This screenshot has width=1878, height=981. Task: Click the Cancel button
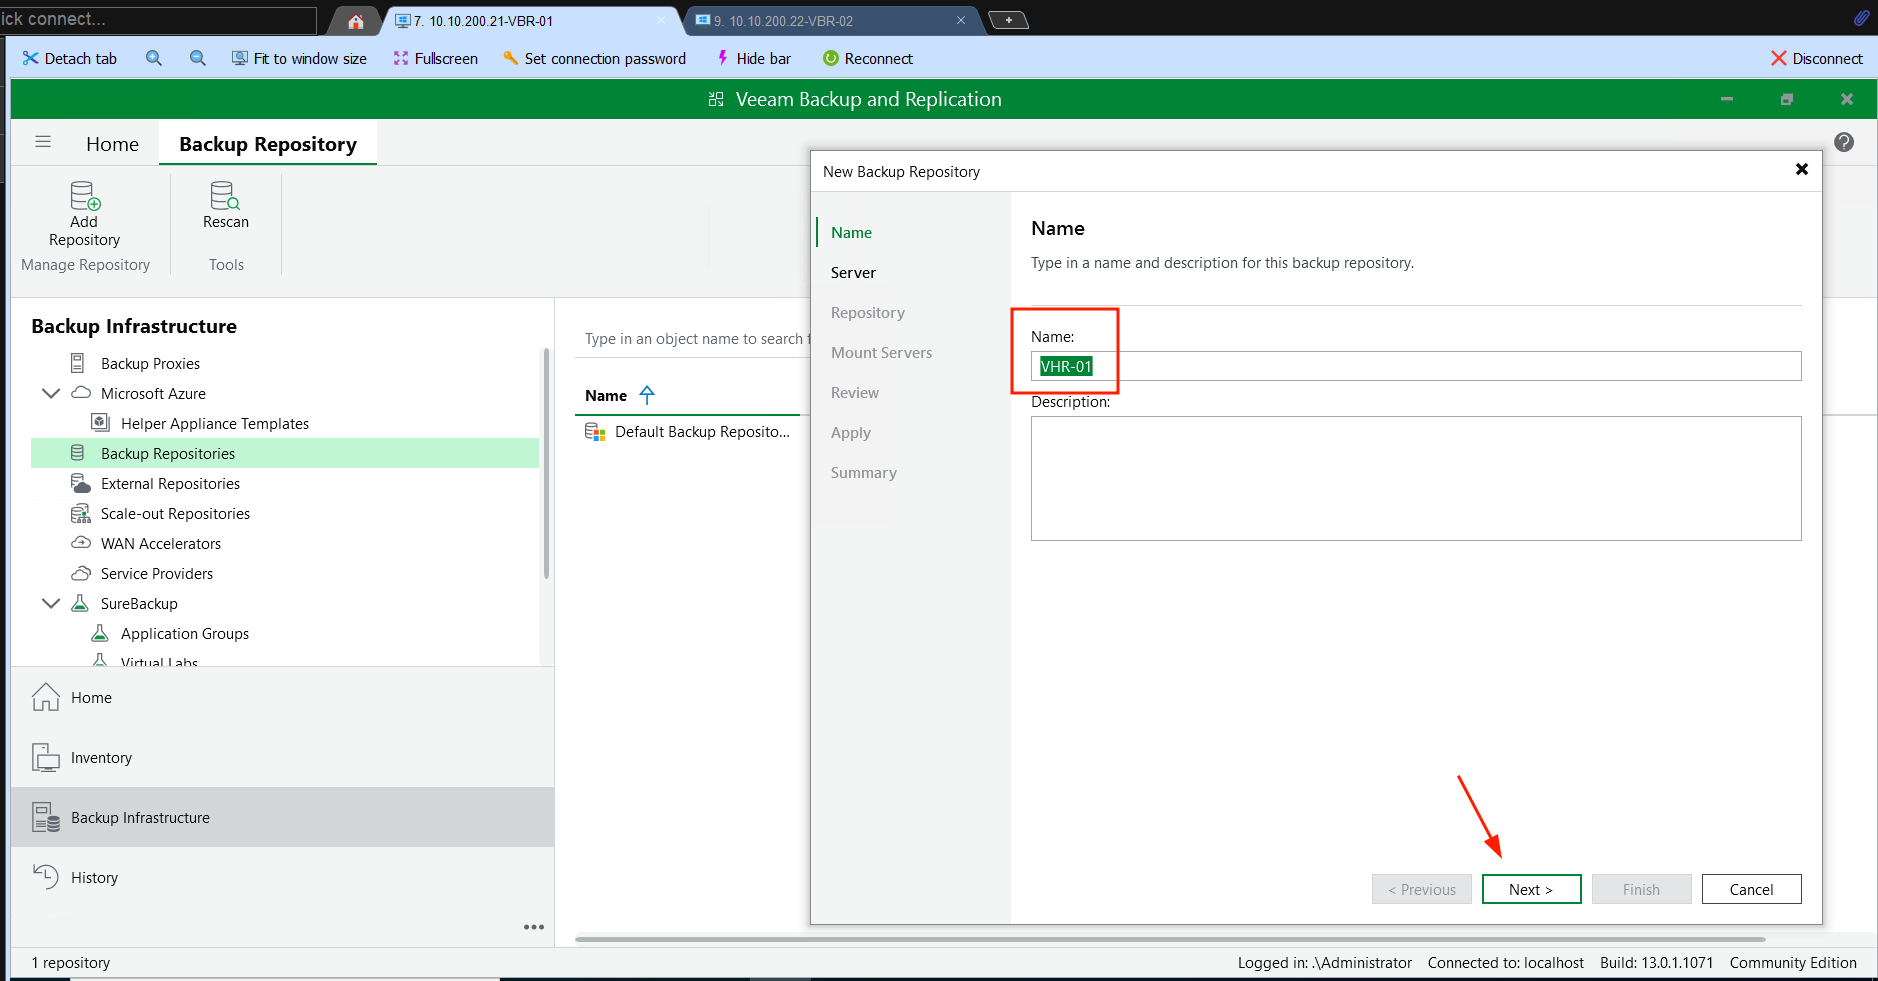(x=1751, y=889)
